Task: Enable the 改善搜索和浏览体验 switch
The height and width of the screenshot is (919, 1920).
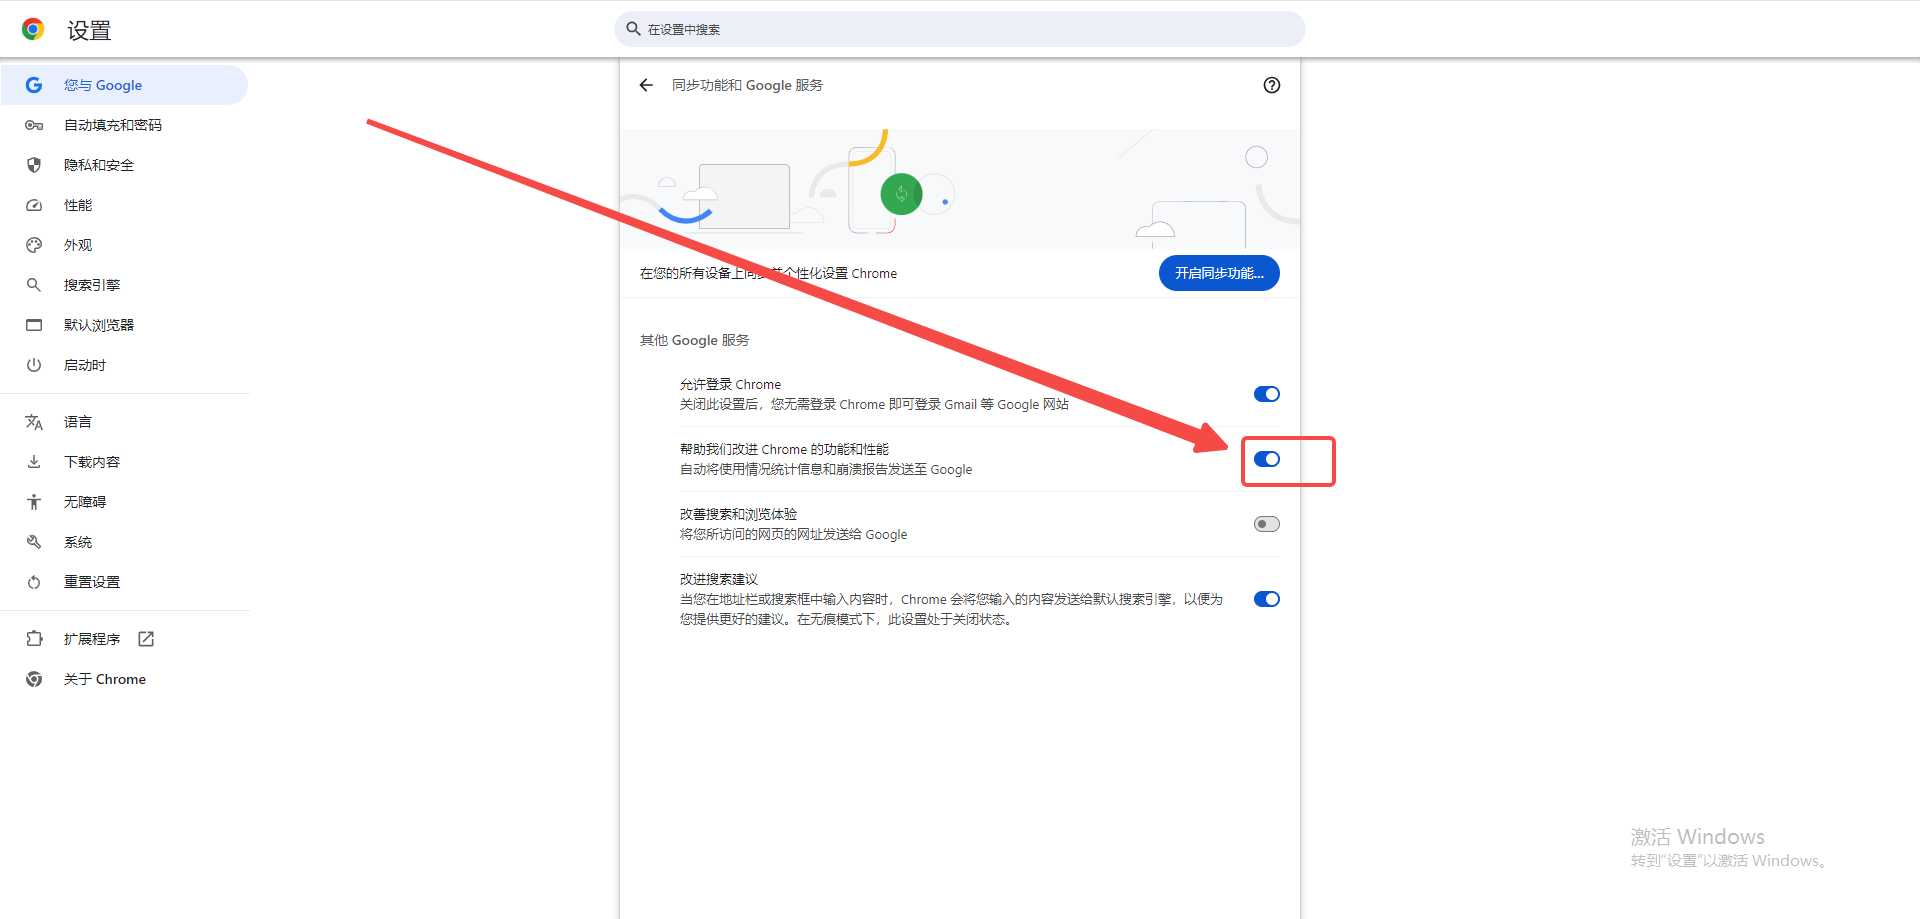Action: point(1267,524)
